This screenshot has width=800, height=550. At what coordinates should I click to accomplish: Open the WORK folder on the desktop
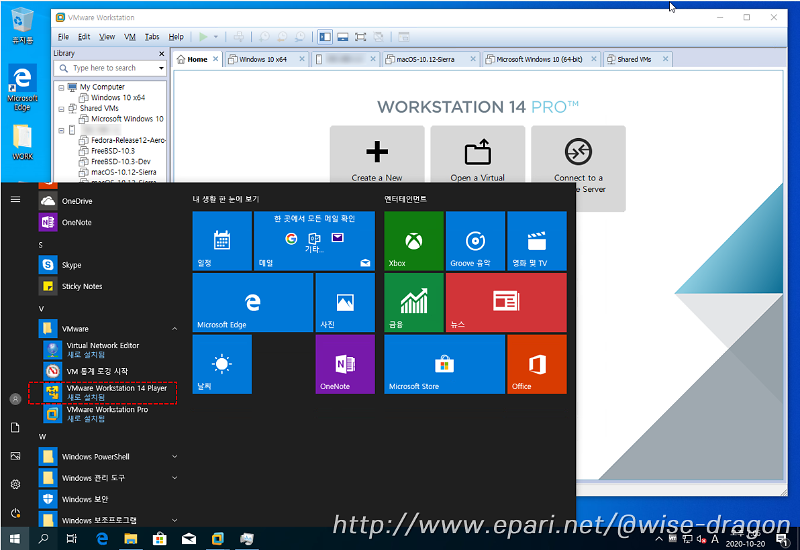pyautogui.click(x=22, y=143)
